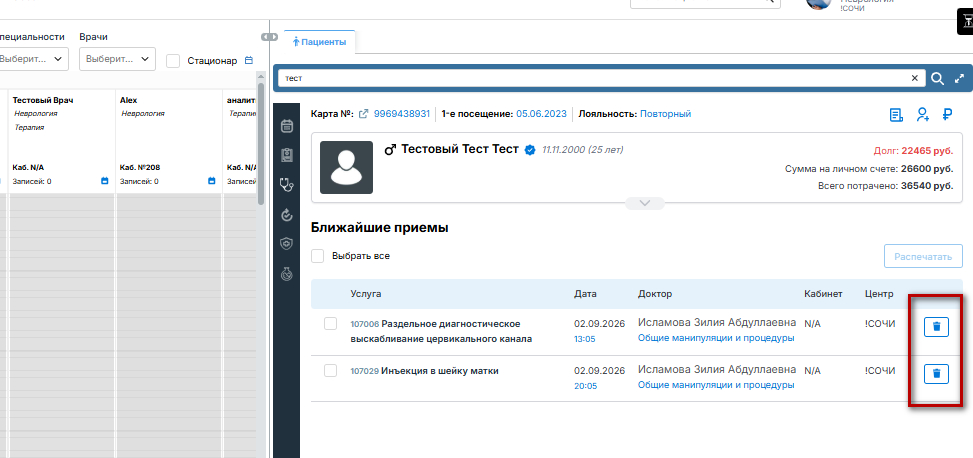Viewport: 973px width, 458px height.
Task: Expand patient panel with diagonal arrows icon
Action: point(960,78)
